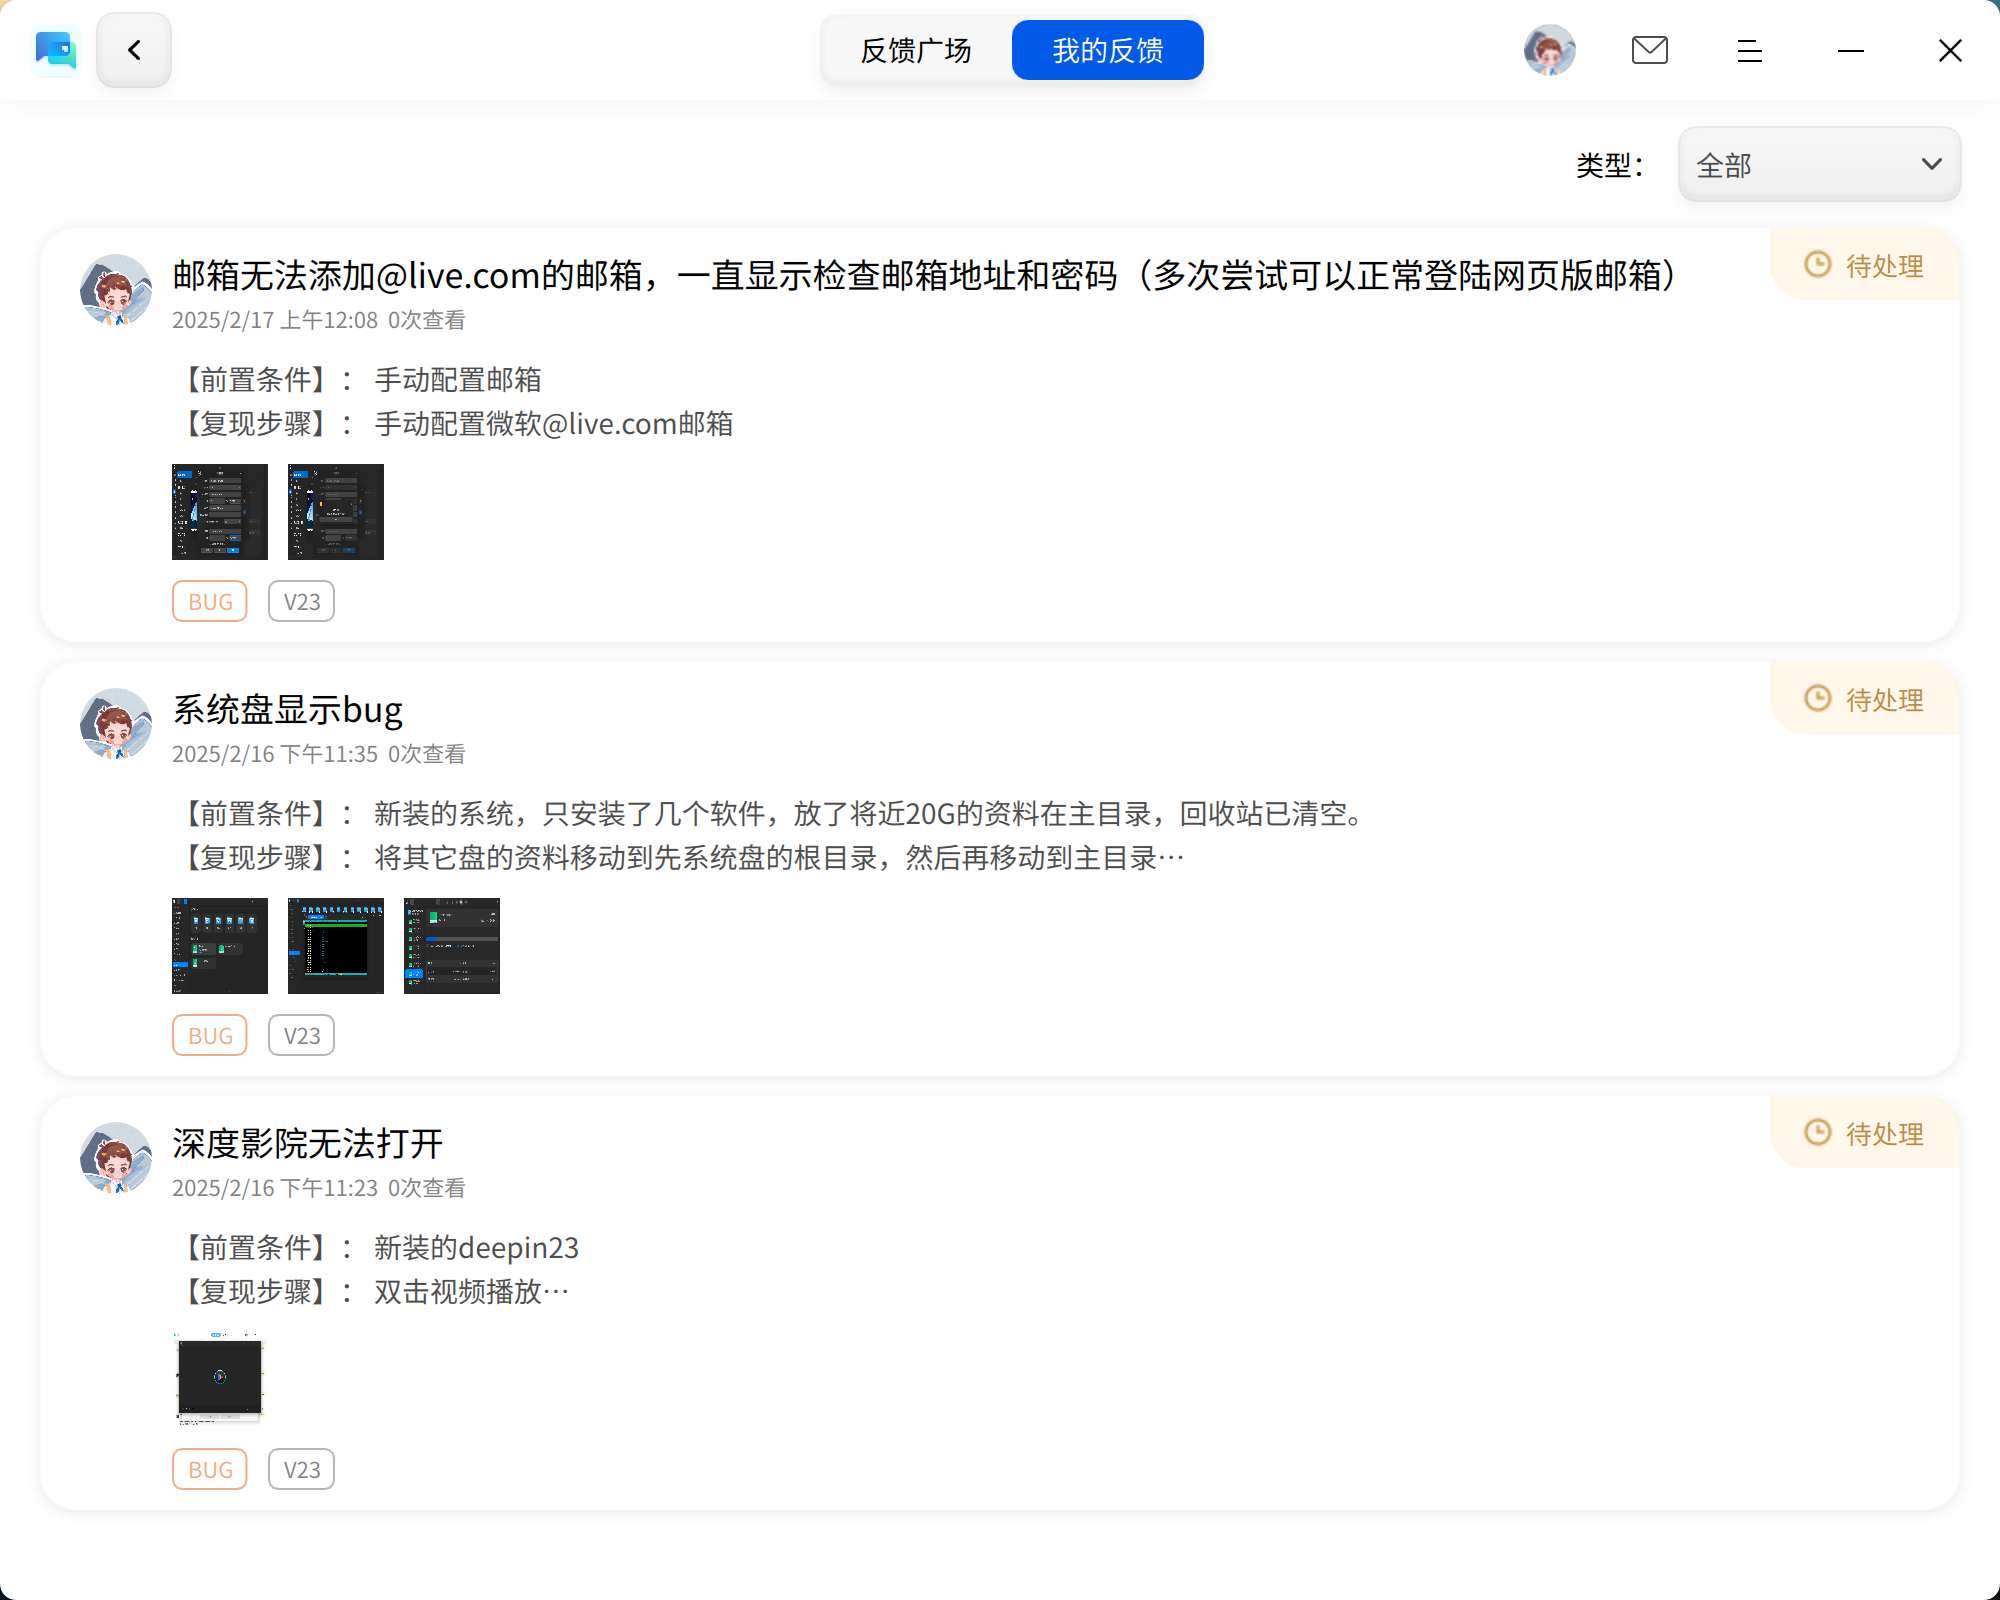
Task: Open the 深度影院无法打开 feedback title
Action: pyautogui.click(x=307, y=1143)
